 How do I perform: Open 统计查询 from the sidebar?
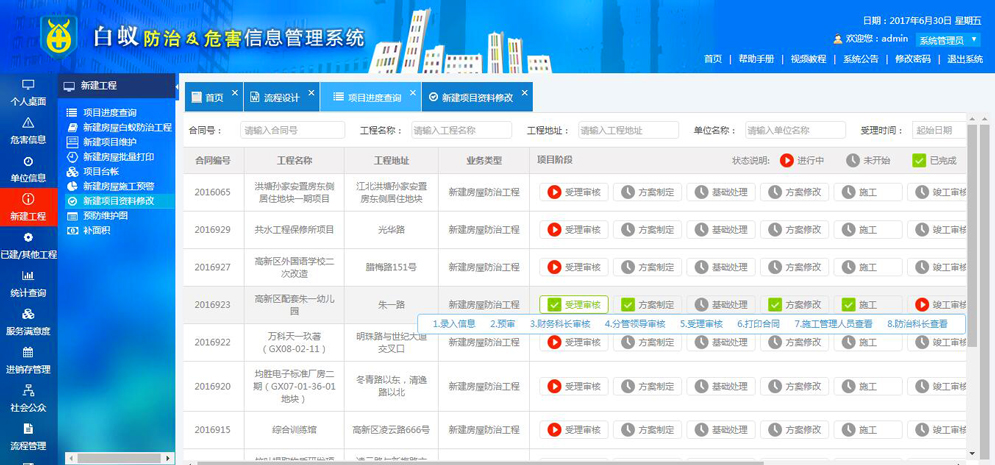click(28, 284)
